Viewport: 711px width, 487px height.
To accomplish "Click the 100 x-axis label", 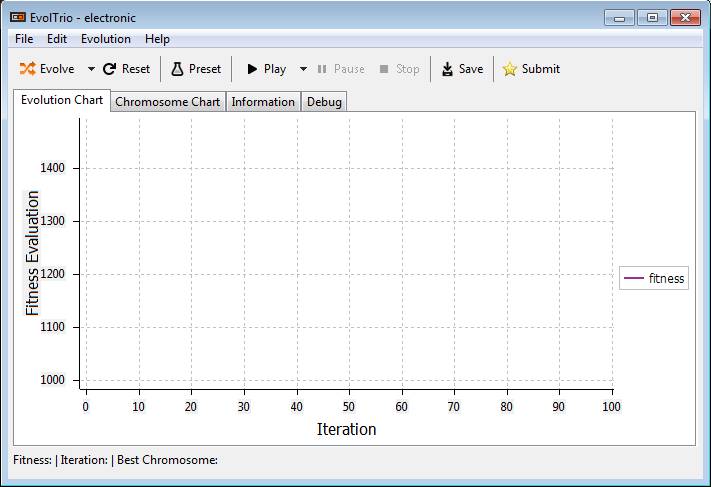I will 611,406.
